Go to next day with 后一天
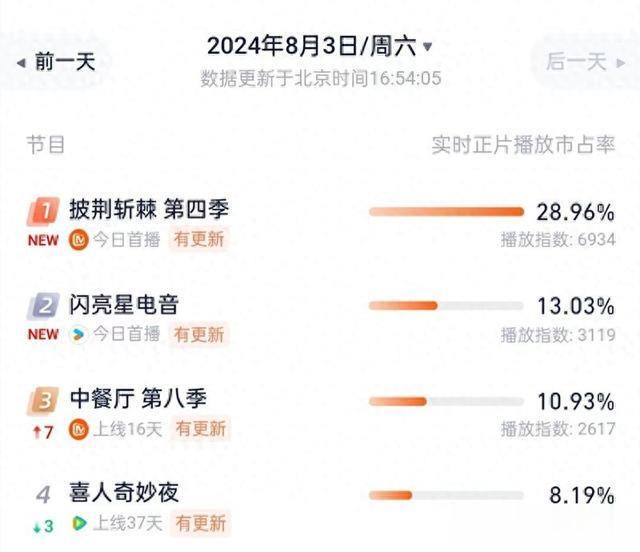Image resolution: width=640 pixels, height=552 pixels. pyautogui.click(x=585, y=62)
